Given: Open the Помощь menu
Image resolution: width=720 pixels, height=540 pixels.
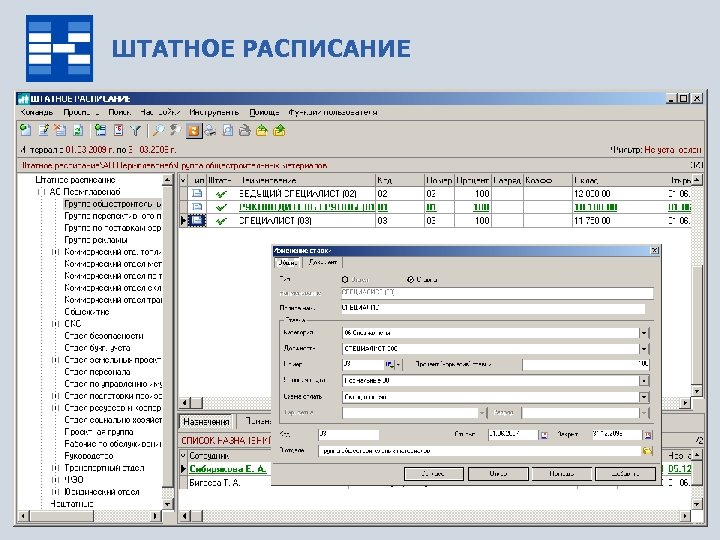Looking at the screenshot, I should click(x=264, y=112).
